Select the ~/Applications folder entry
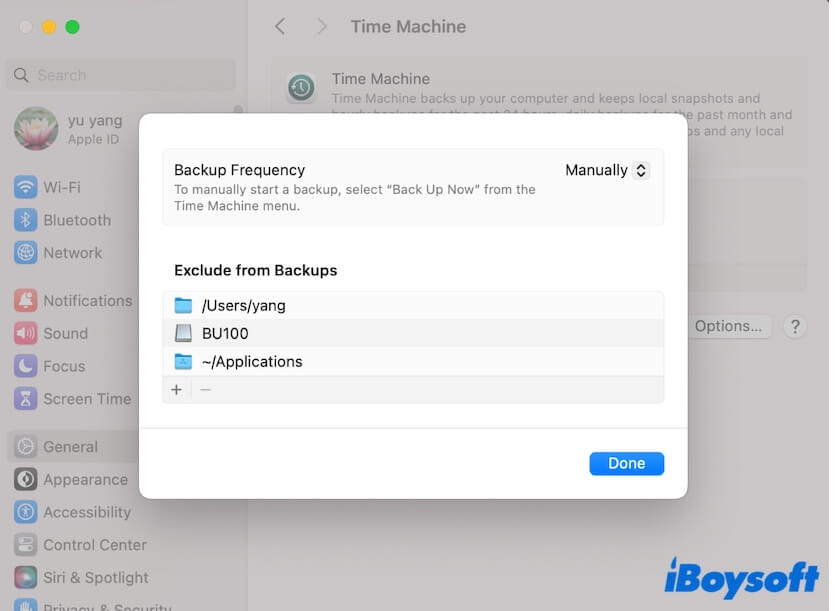Screen dimensions: 835x611 pos(251,362)
